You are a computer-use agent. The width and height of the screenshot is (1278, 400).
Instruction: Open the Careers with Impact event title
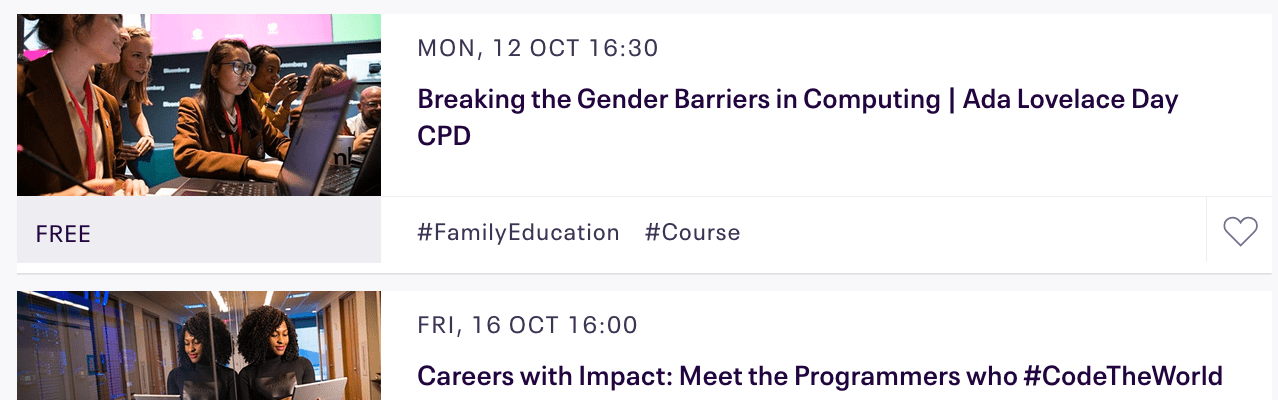pyautogui.click(x=819, y=376)
